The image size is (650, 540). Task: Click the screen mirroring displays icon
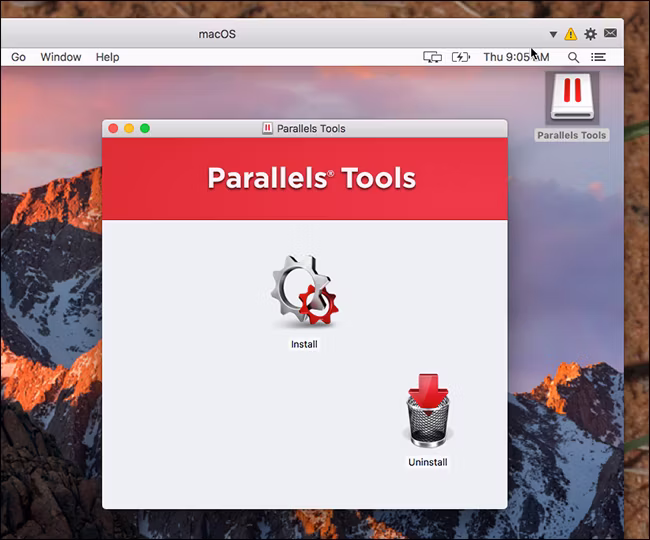click(432, 57)
